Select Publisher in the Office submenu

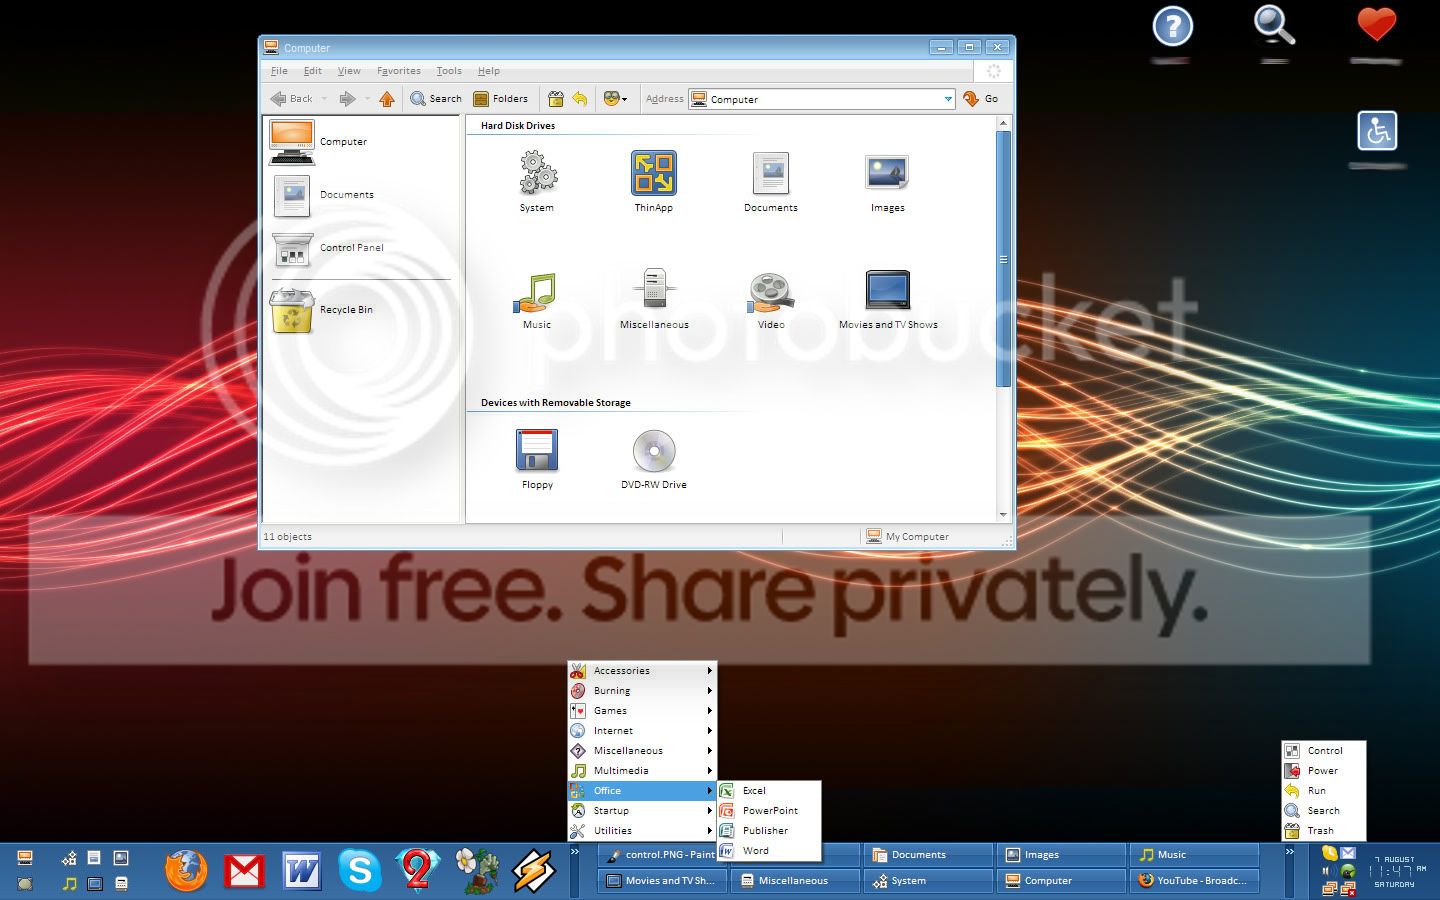769,831
